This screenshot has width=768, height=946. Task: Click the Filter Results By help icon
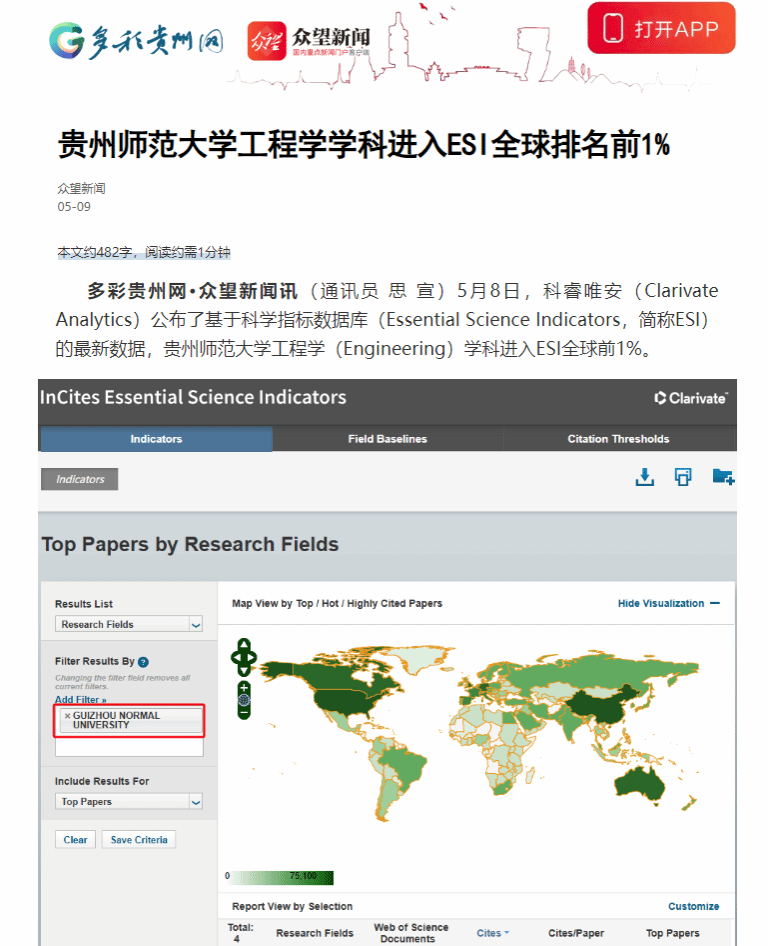143,662
